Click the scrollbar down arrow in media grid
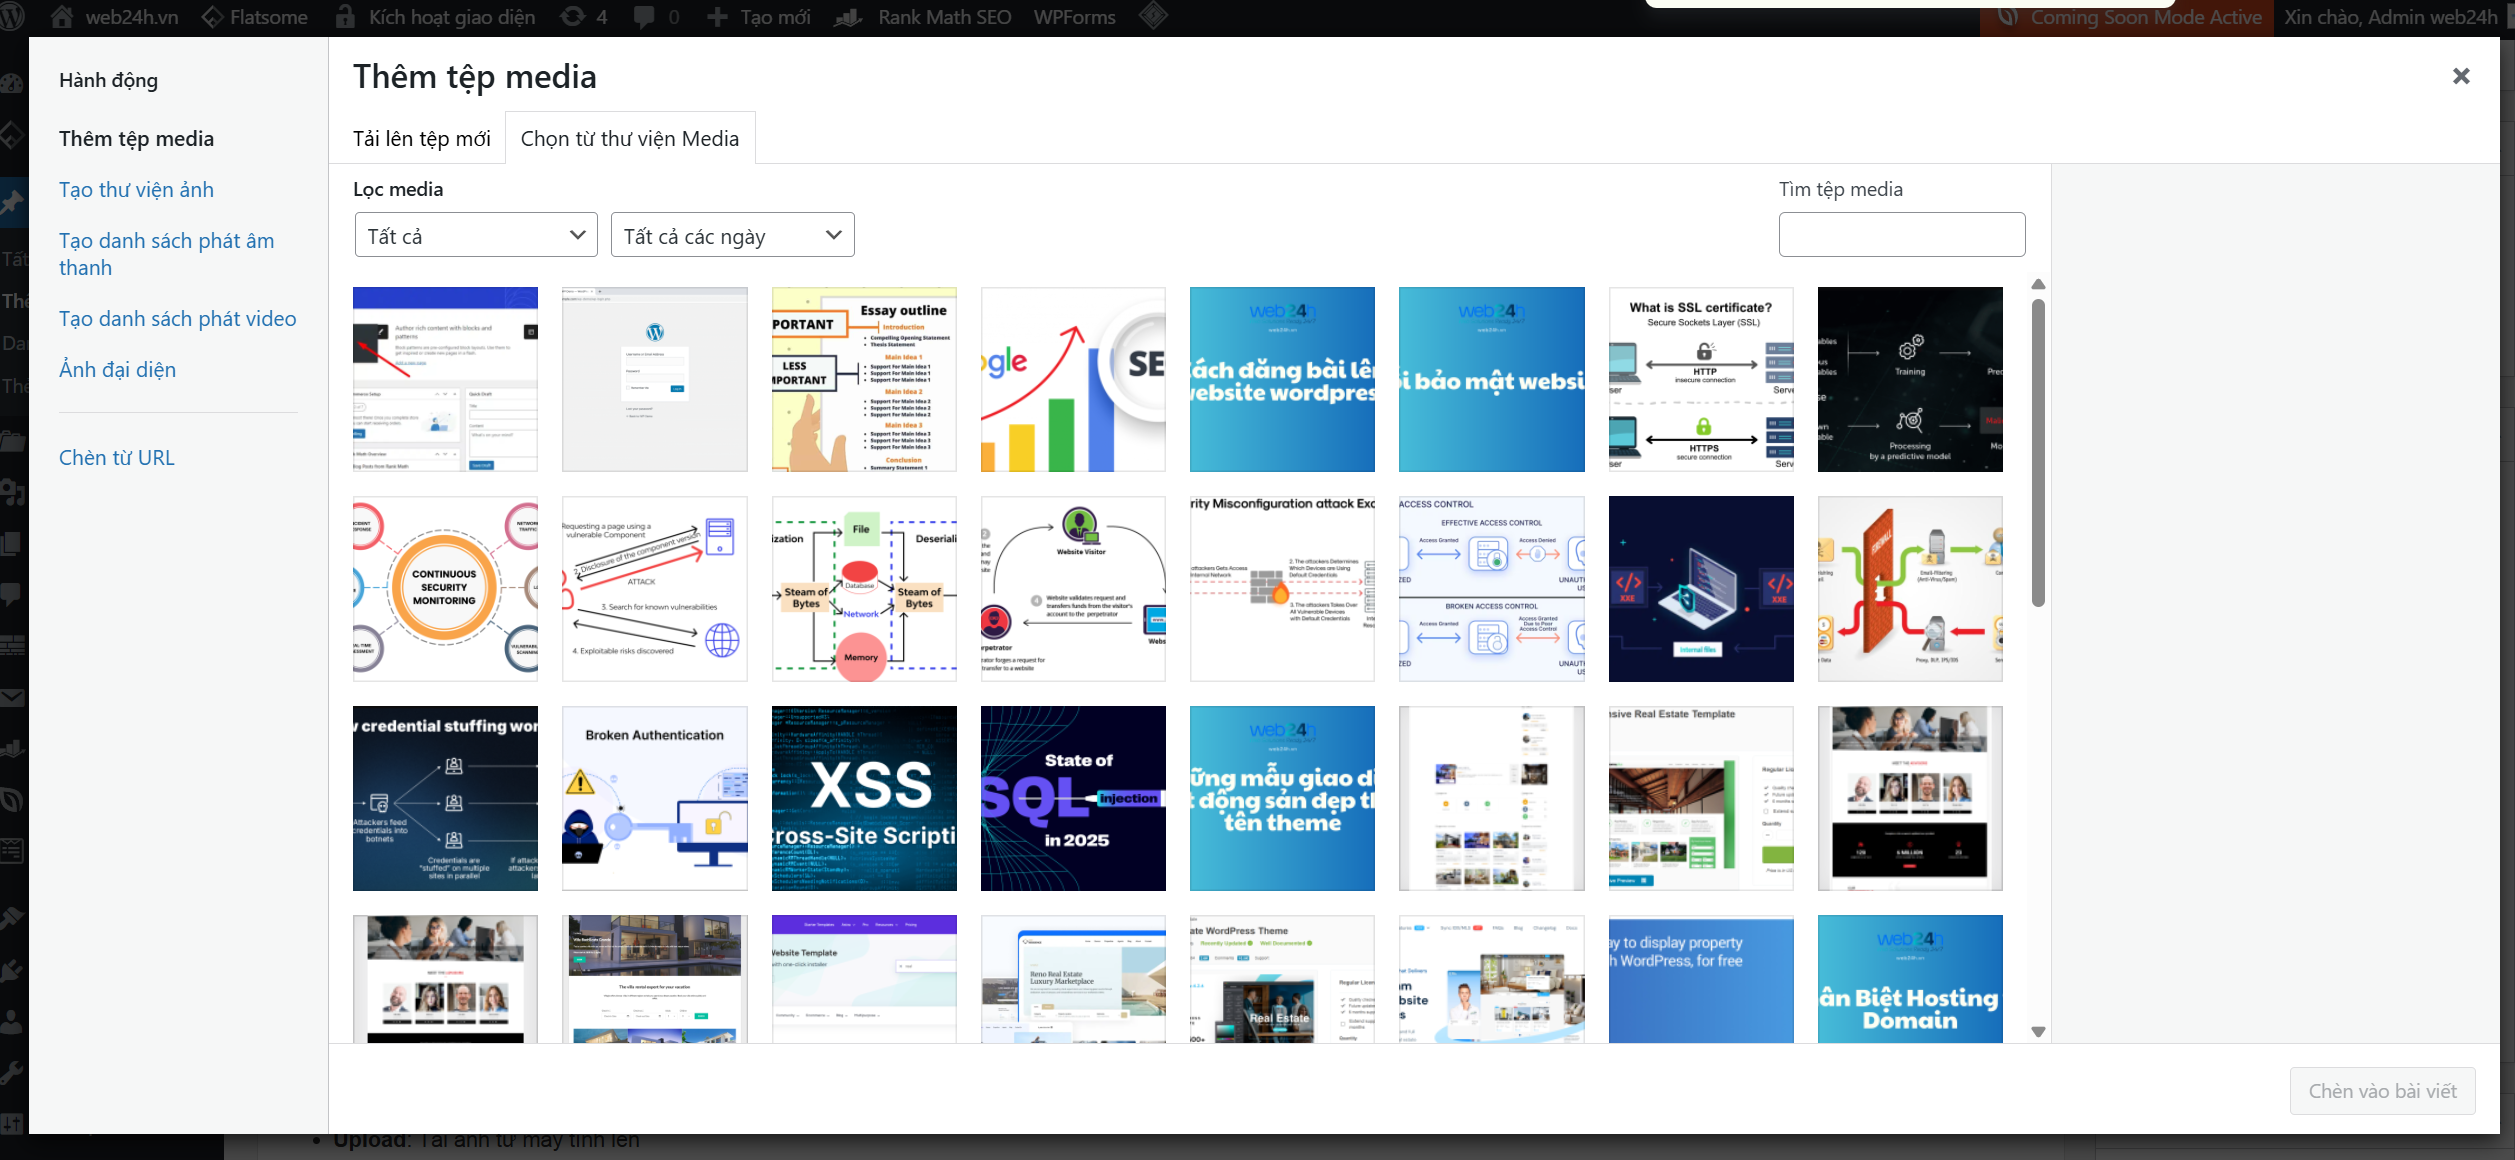 2038,1032
